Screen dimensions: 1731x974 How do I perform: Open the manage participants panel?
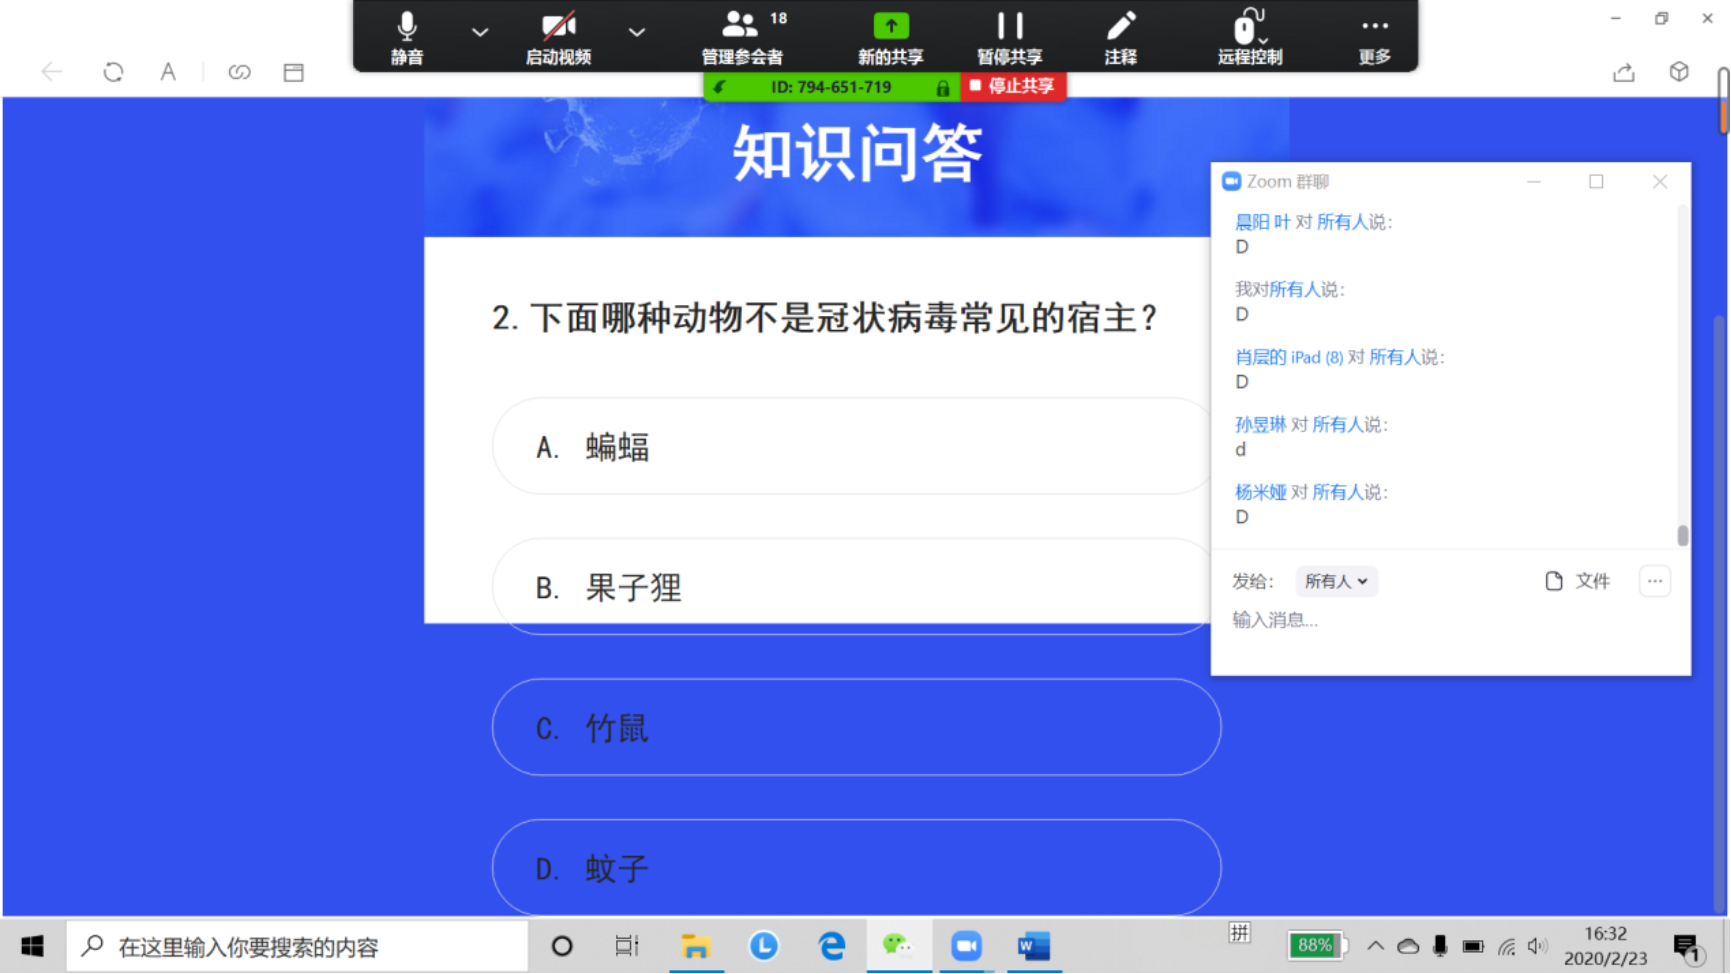[742, 37]
